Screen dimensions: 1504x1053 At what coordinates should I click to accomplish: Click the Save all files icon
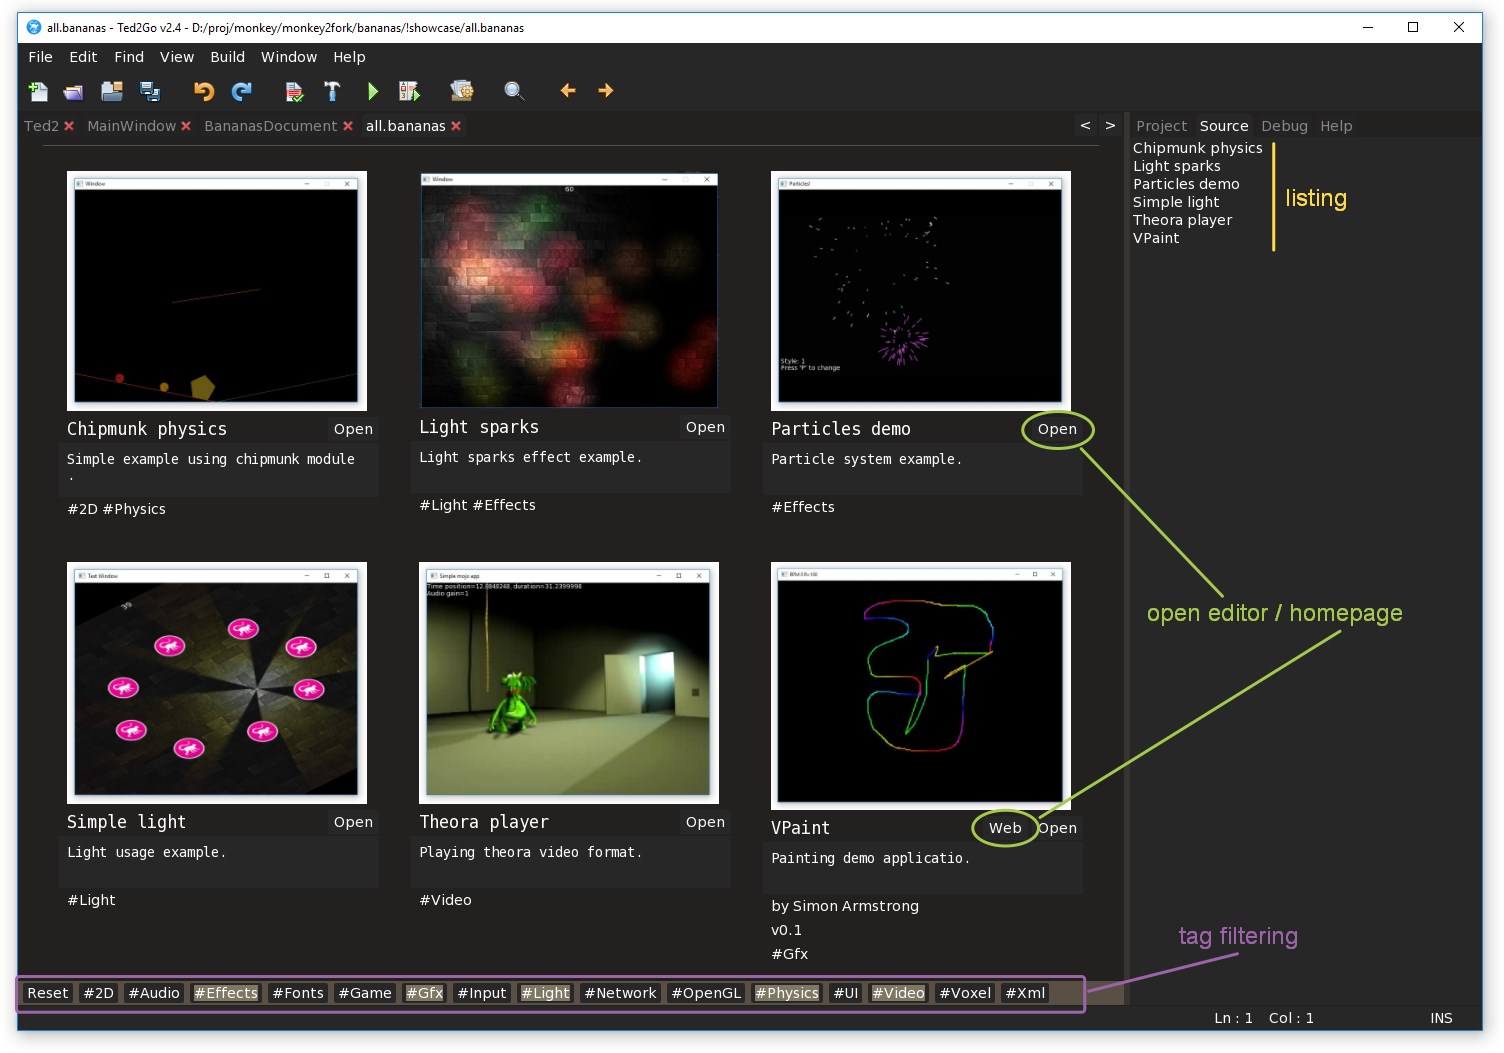pyautogui.click(x=150, y=91)
